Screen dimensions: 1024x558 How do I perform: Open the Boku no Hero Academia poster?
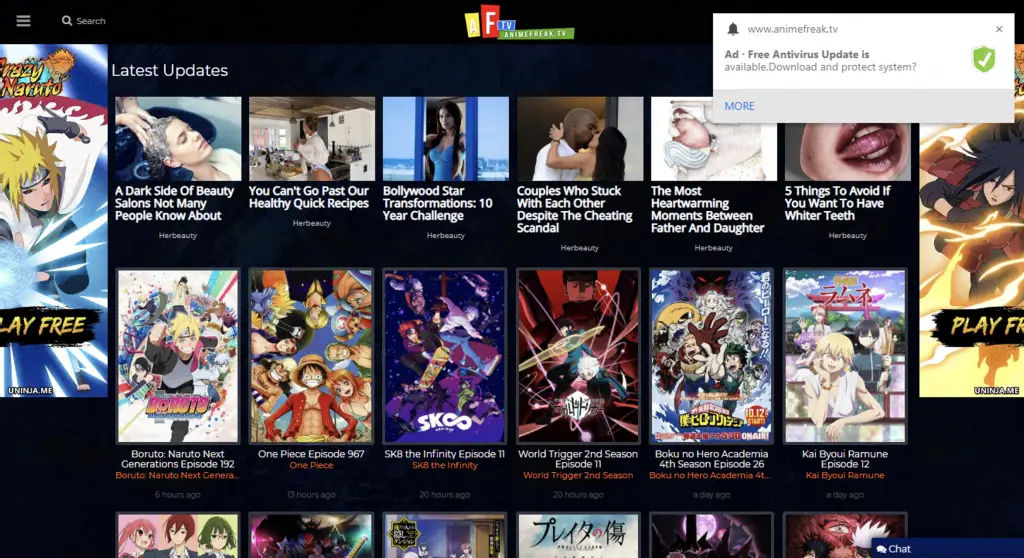711,356
